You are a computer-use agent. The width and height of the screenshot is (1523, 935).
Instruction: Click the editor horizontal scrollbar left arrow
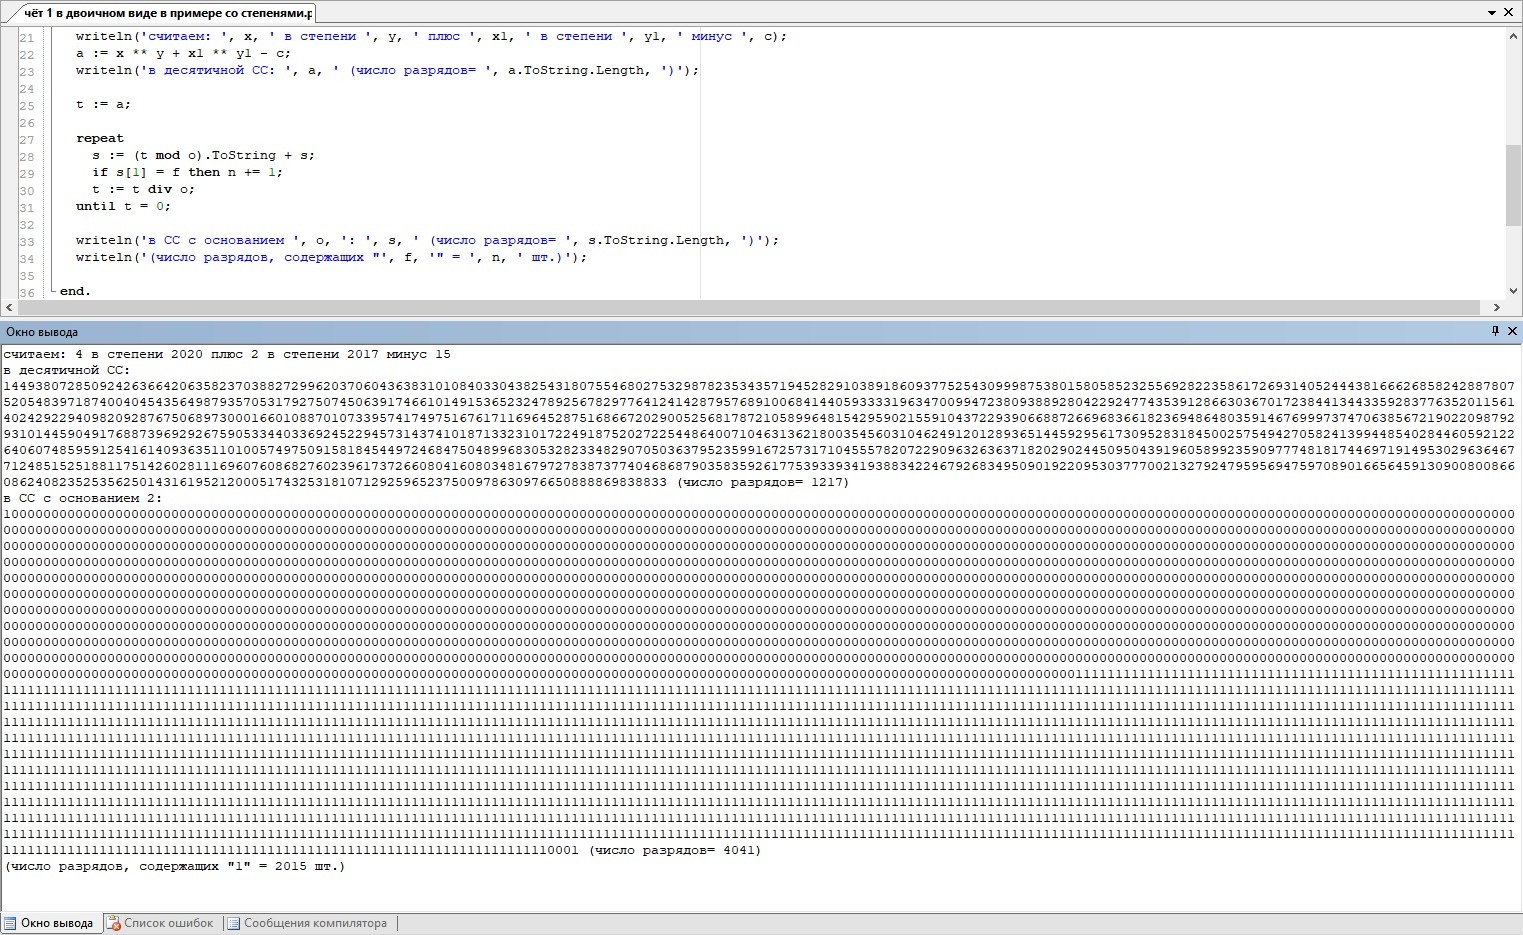tap(9, 307)
